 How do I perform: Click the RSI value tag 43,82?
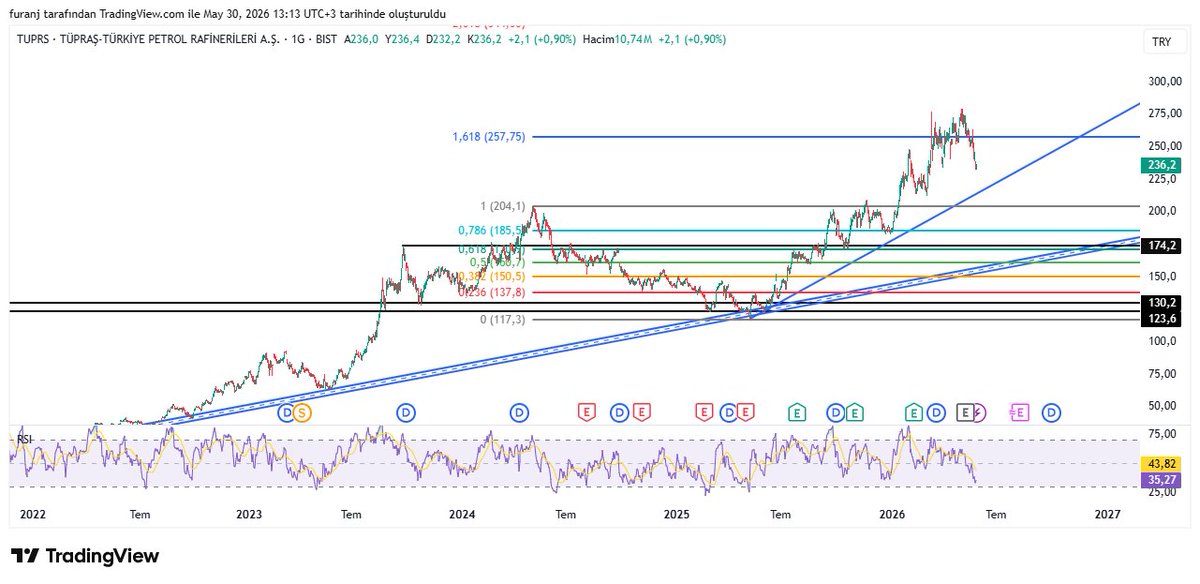[1160, 464]
